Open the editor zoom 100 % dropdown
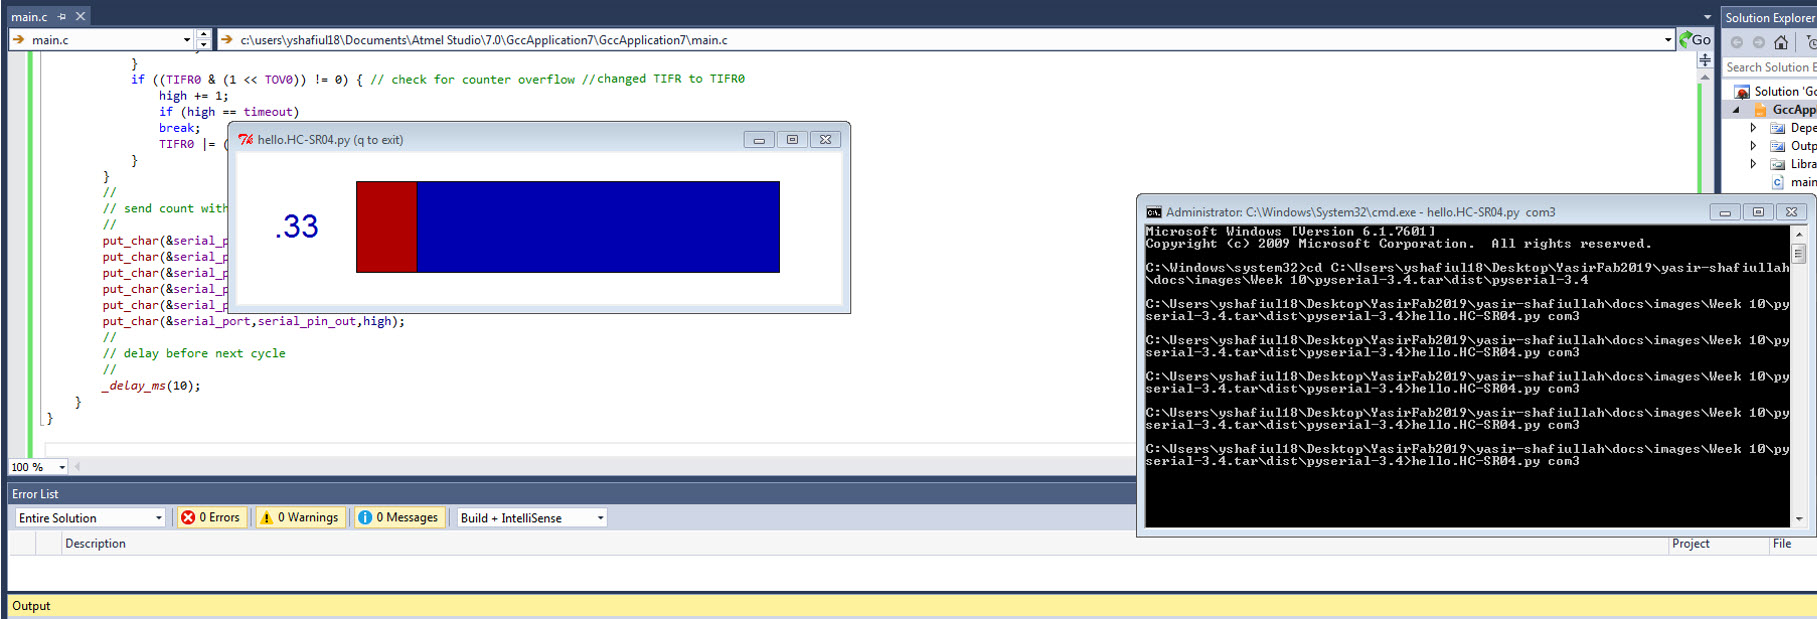Screen dimensions: 1817x619 tap(62, 467)
